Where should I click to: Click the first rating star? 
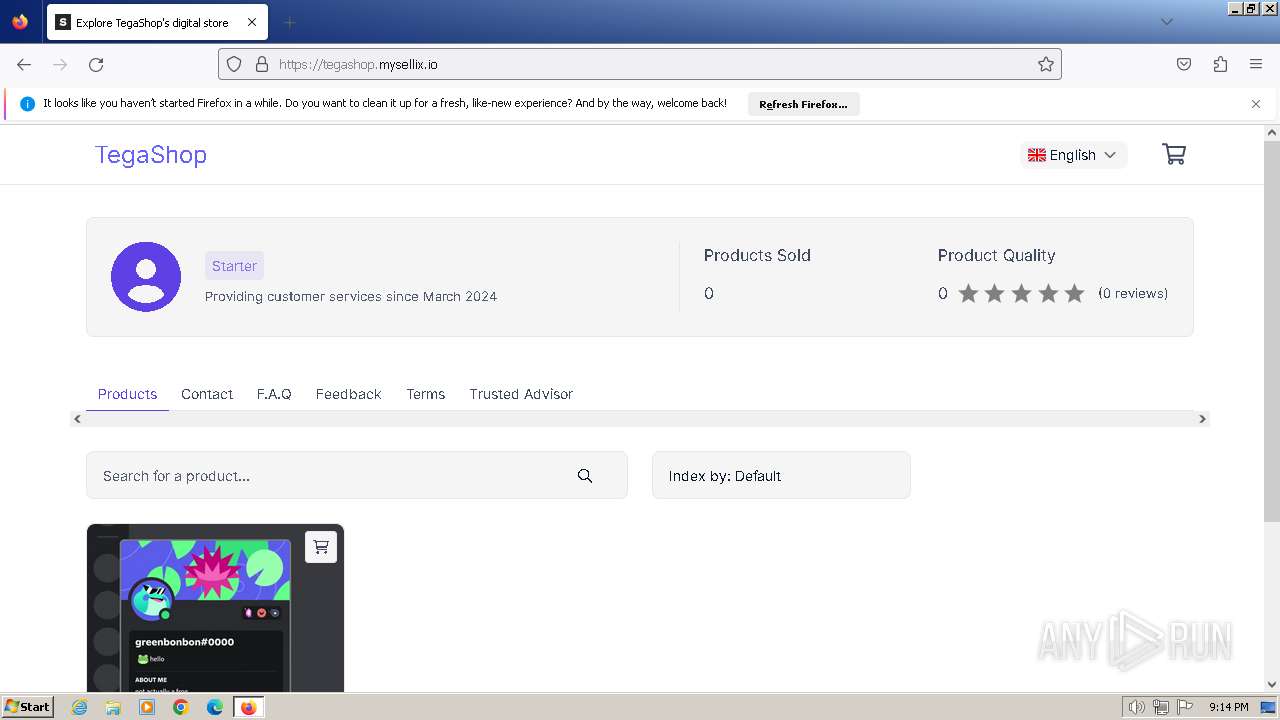click(x=968, y=293)
